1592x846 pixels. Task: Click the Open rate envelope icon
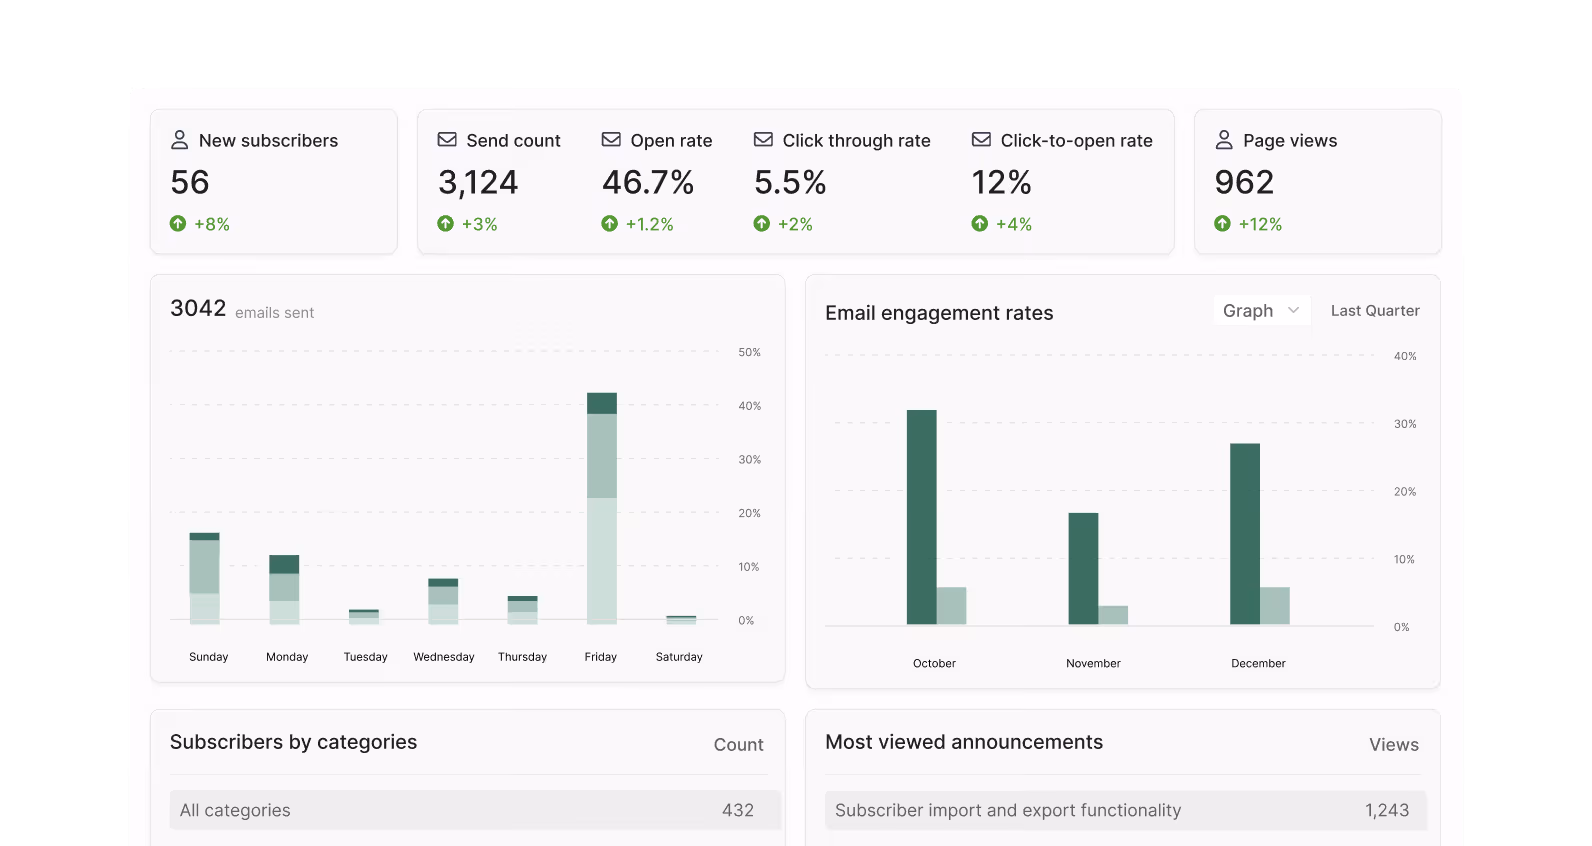point(611,140)
